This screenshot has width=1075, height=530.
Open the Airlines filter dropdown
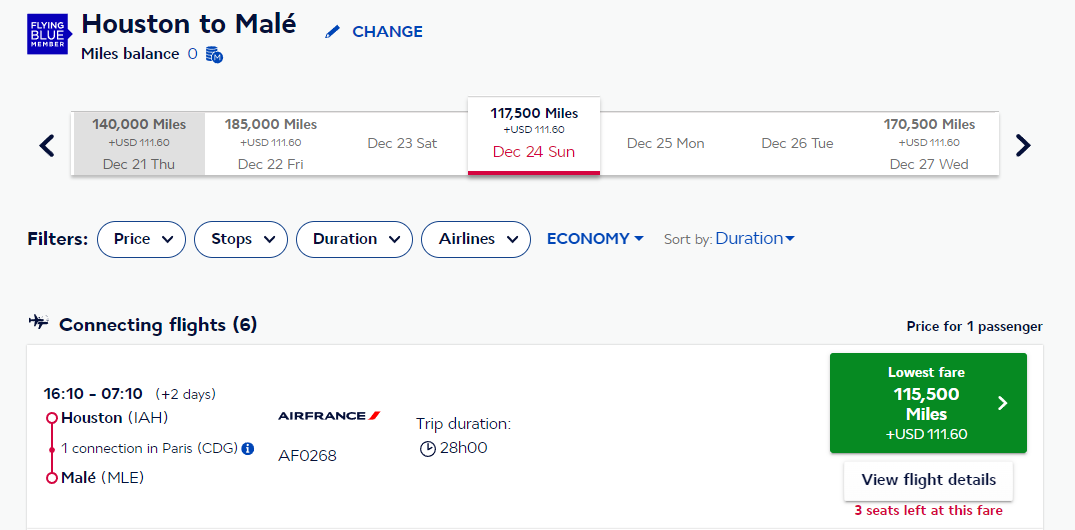click(476, 239)
